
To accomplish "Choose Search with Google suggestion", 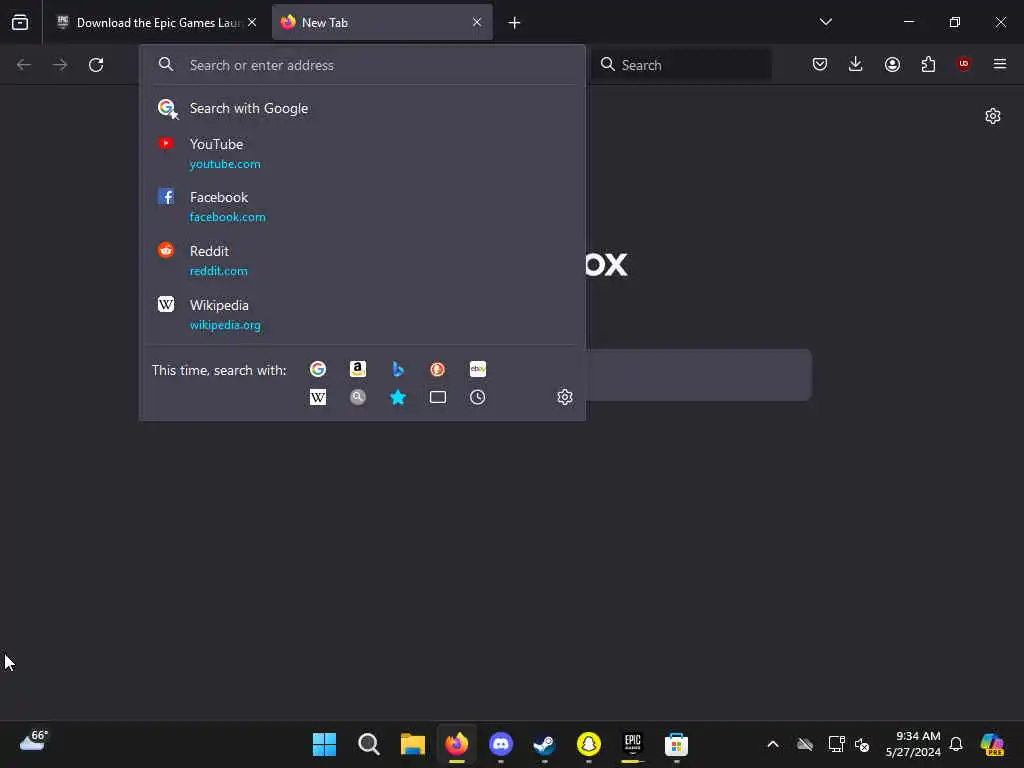I will [362, 108].
